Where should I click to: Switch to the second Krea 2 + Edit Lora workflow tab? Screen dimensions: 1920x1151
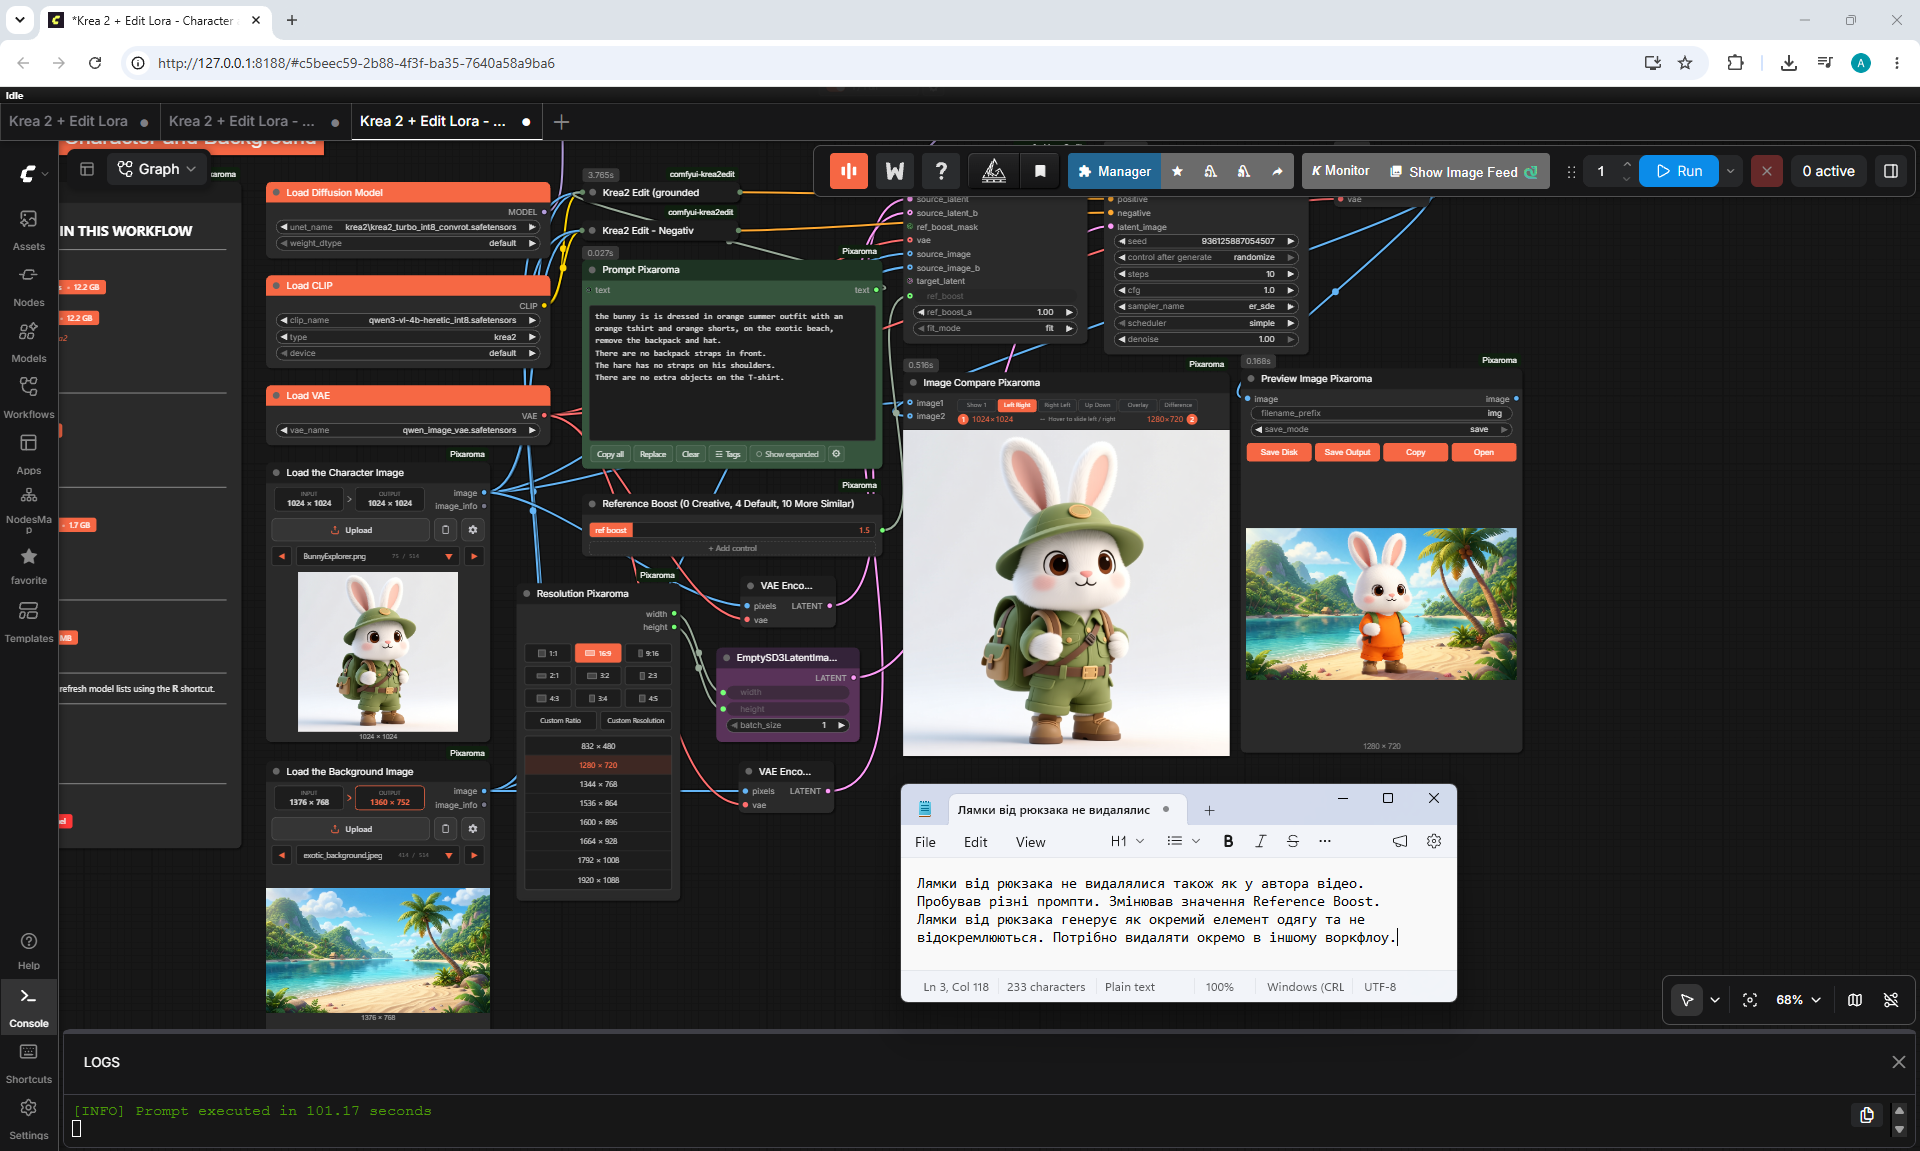(x=254, y=121)
